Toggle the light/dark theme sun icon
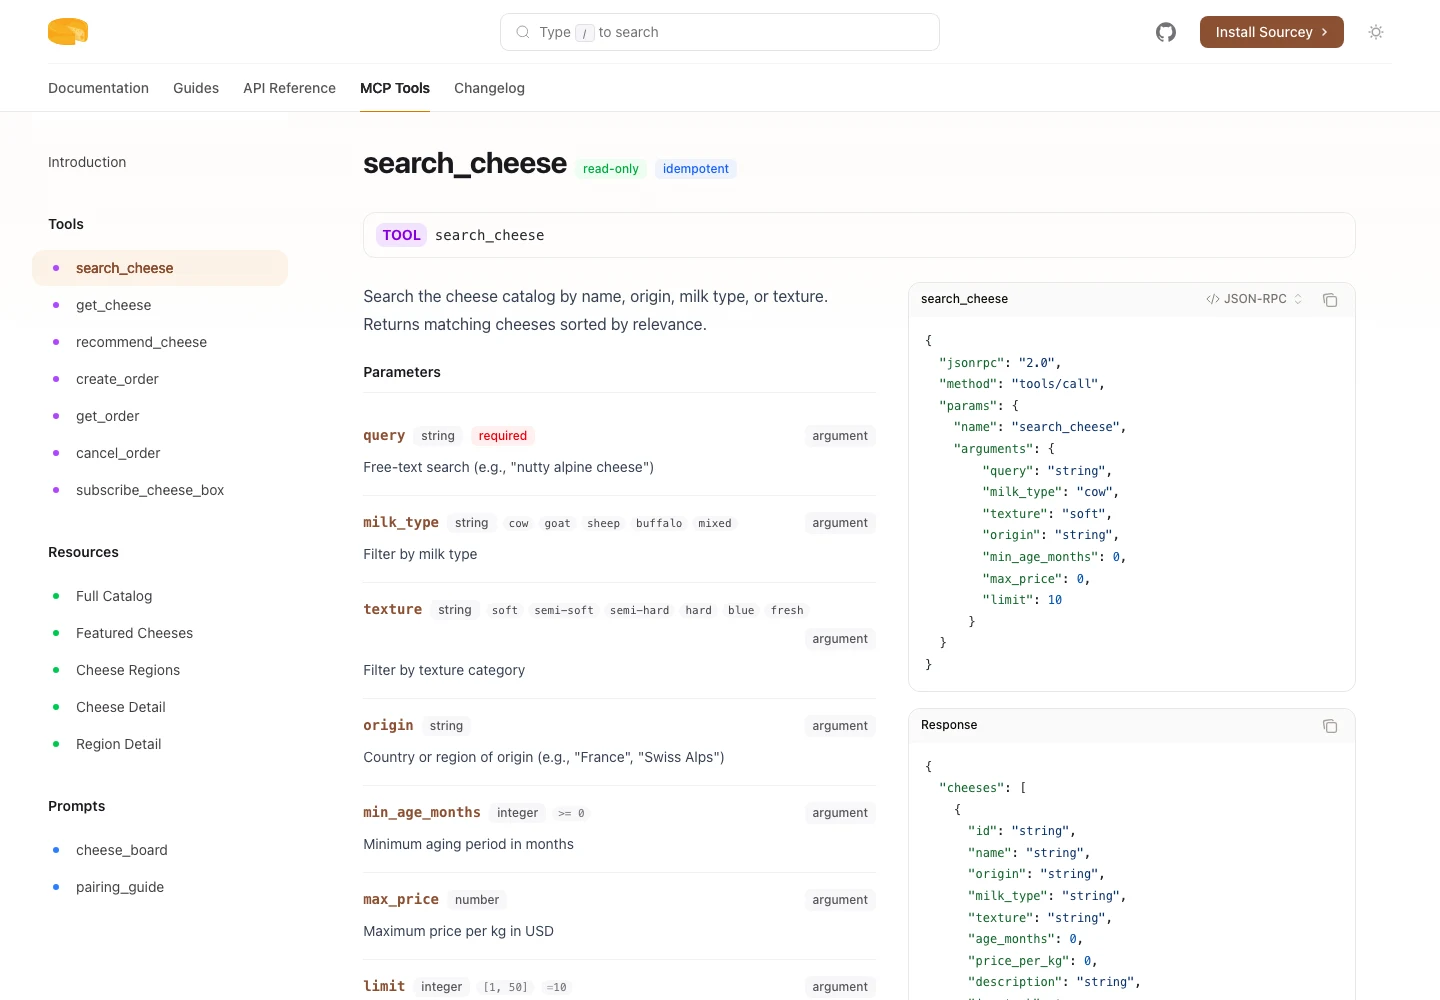This screenshot has height=1000, width=1440. point(1376,32)
